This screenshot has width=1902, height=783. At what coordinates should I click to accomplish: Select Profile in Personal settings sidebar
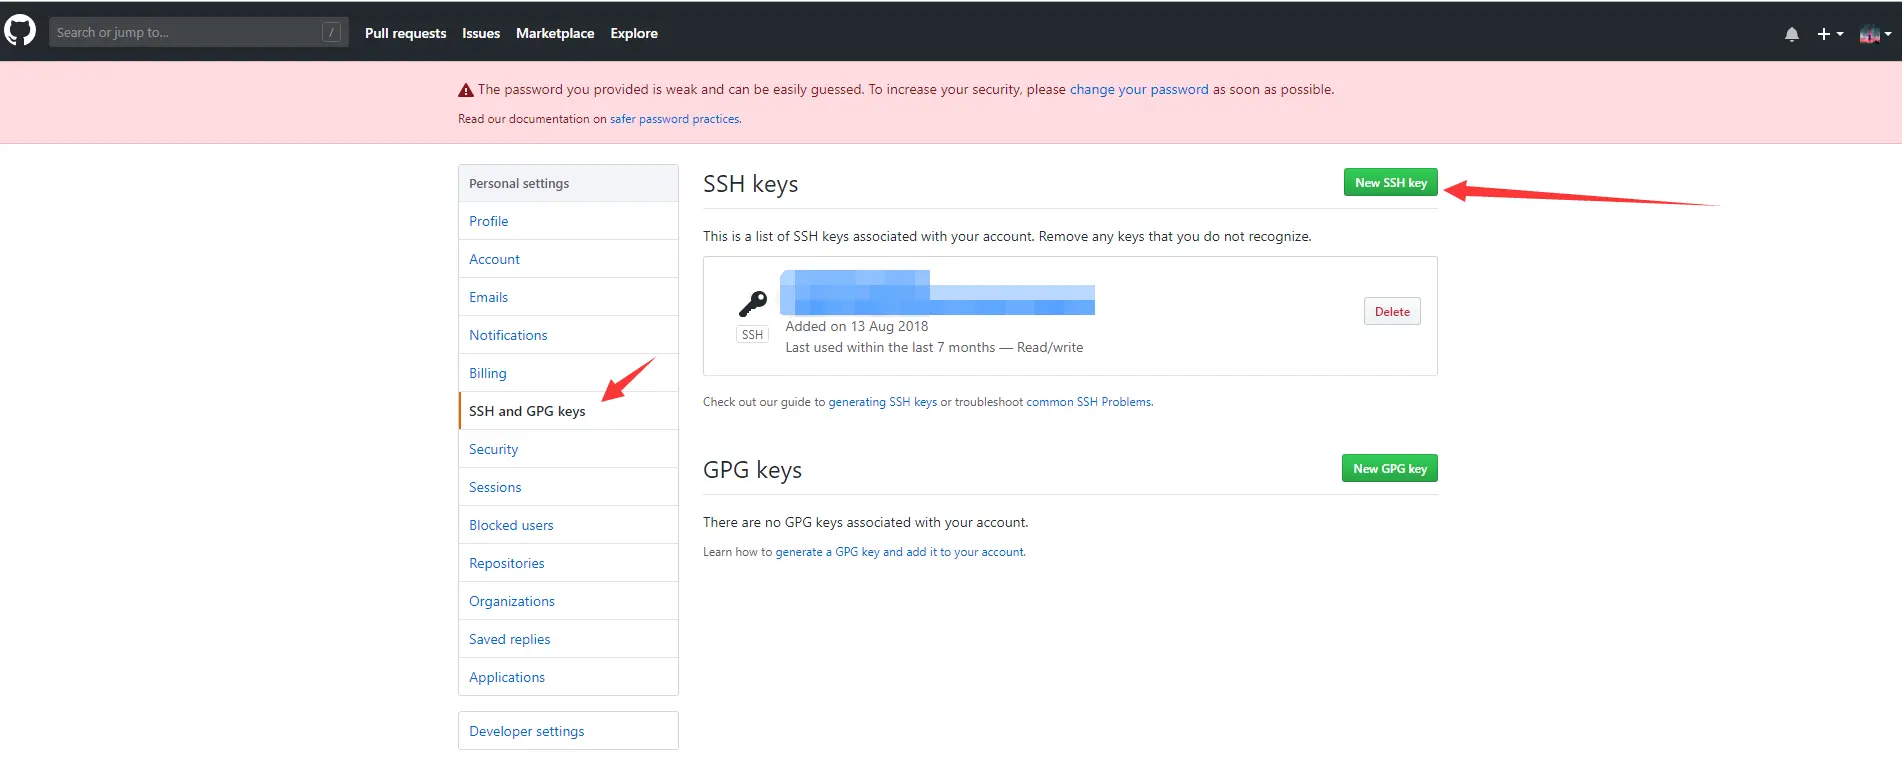coord(489,221)
